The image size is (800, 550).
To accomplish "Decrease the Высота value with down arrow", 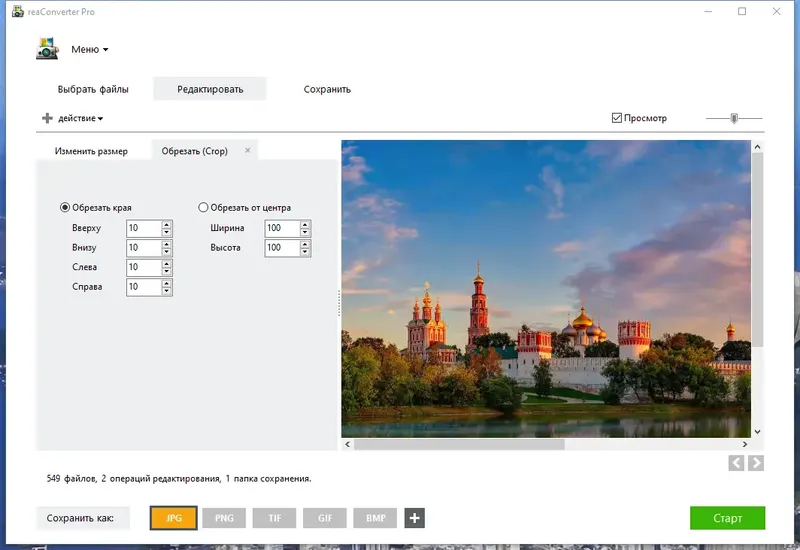I will pos(305,252).
